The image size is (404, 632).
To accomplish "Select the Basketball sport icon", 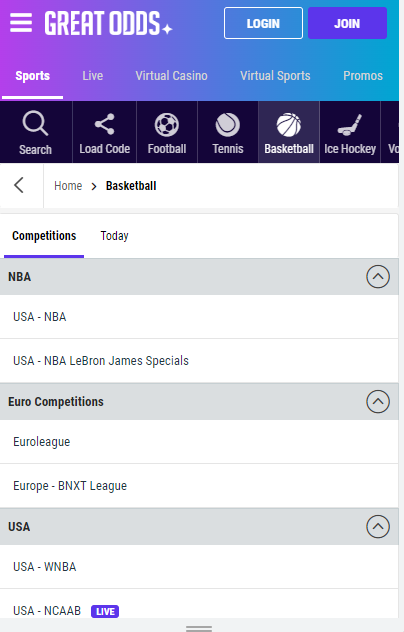I will click(289, 125).
